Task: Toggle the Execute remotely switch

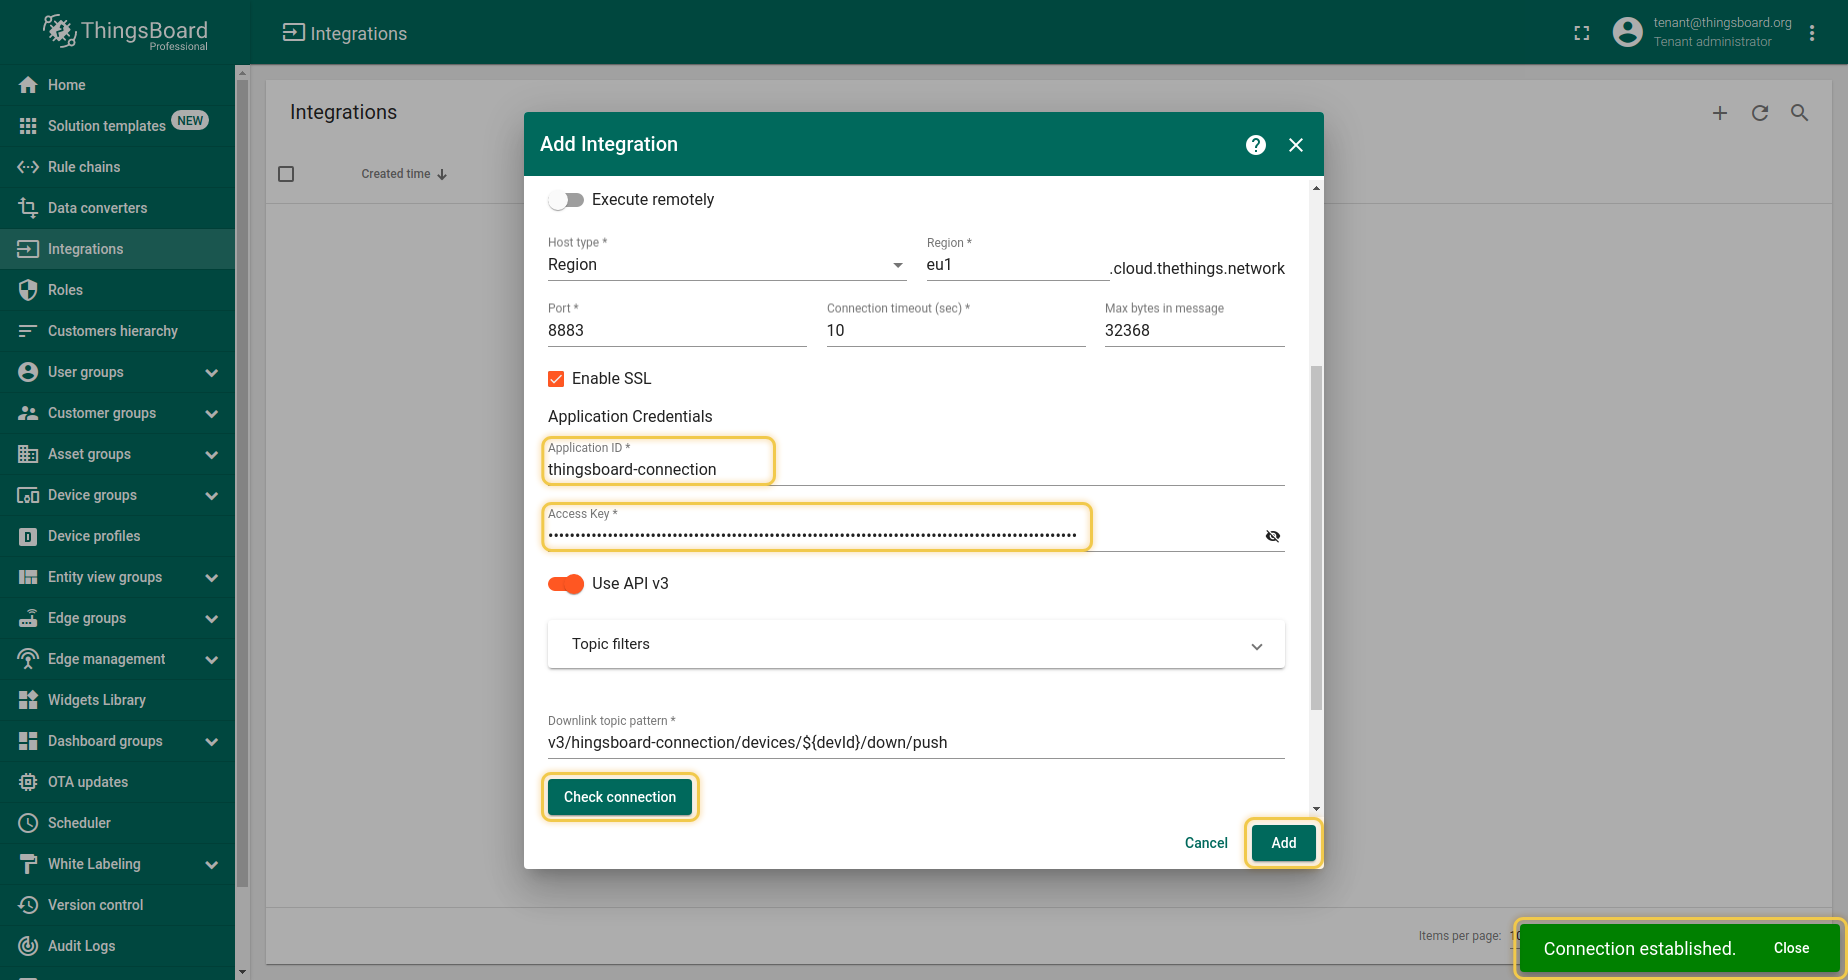Action: (x=566, y=200)
